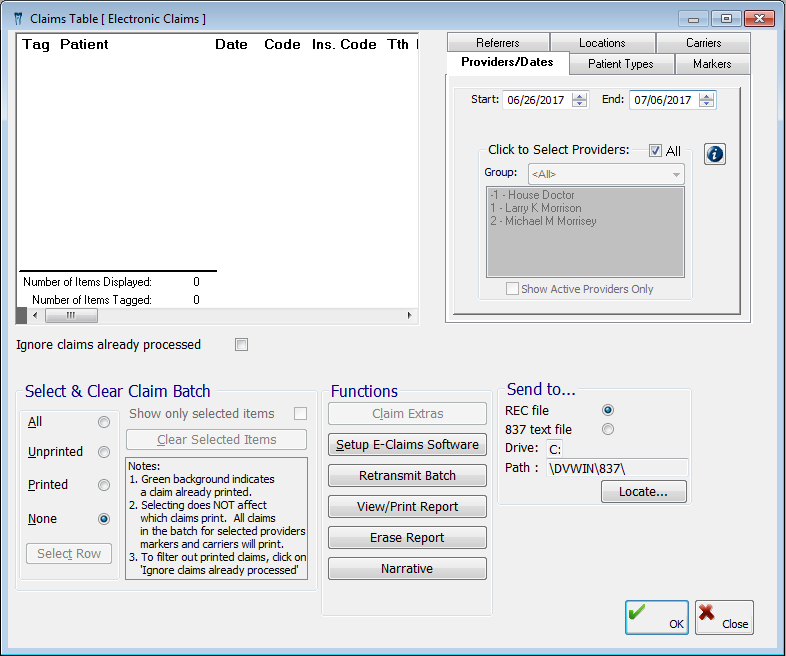Click the Drive input field

coord(554,448)
